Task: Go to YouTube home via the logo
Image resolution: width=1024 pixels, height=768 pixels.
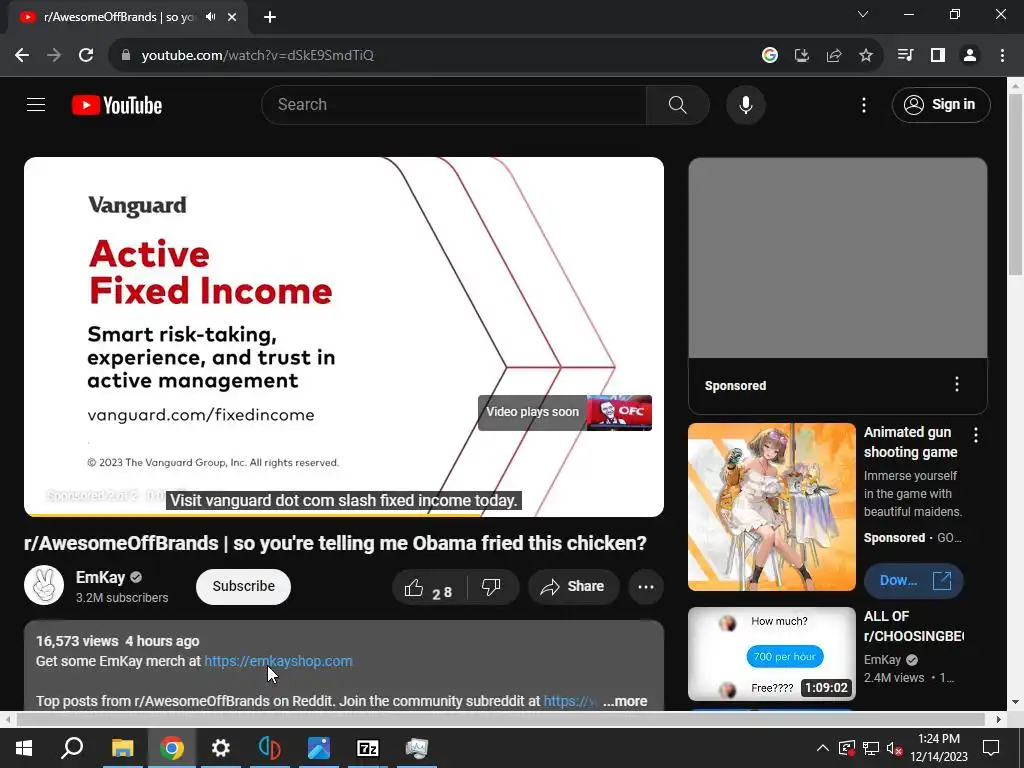Action: point(117,105)
